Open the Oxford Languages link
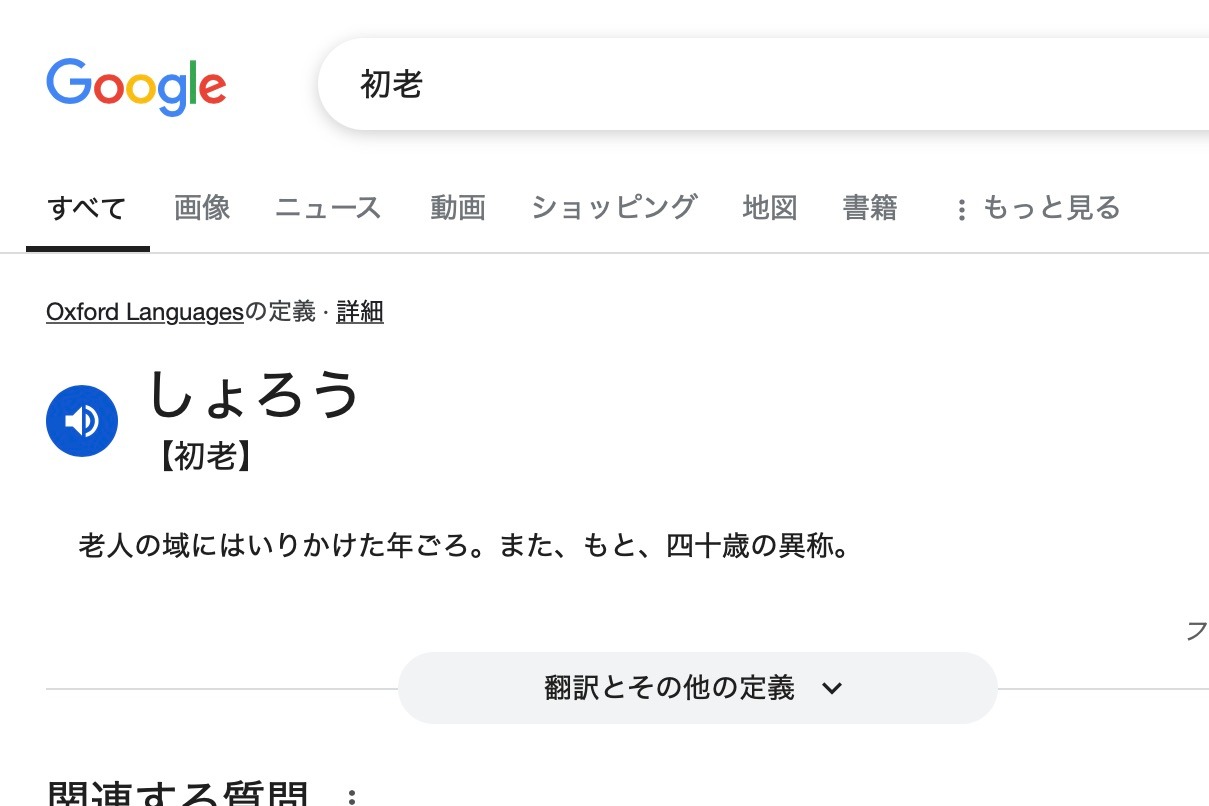Viewport: 1209px width, 806px height. 145,312
